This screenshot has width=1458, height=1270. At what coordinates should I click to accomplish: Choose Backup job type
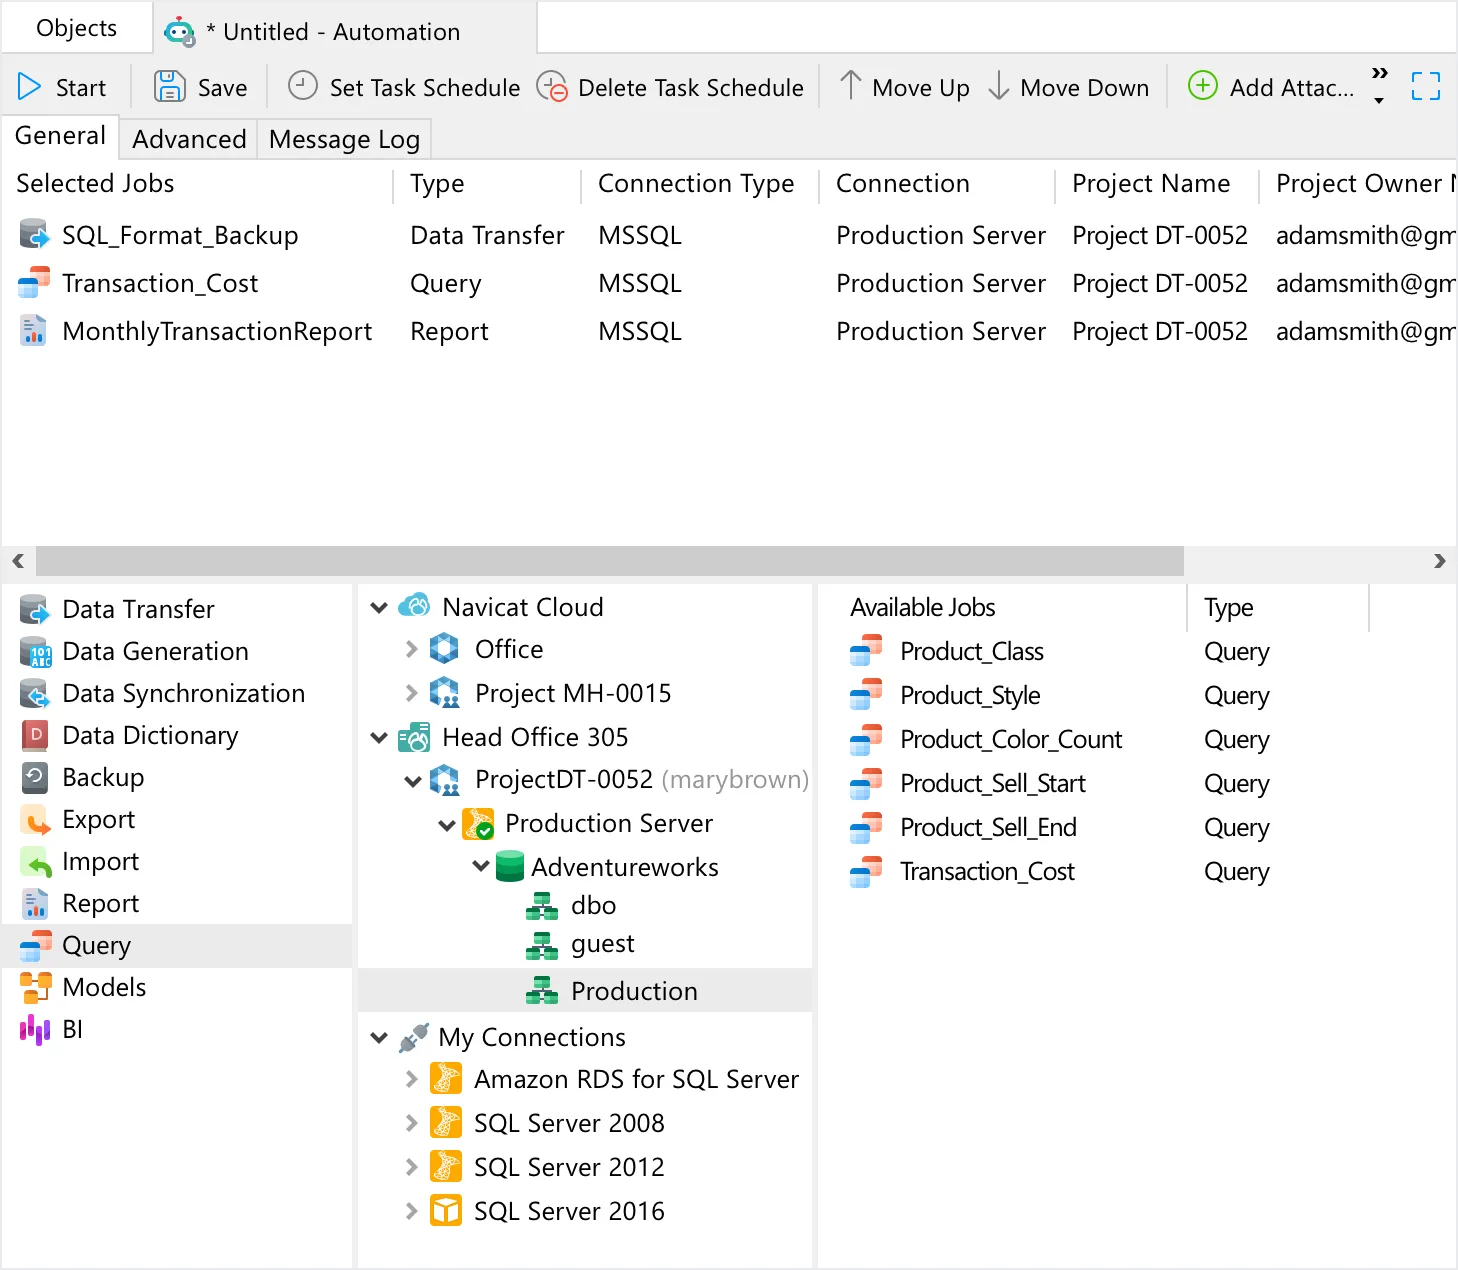(178, 777)
